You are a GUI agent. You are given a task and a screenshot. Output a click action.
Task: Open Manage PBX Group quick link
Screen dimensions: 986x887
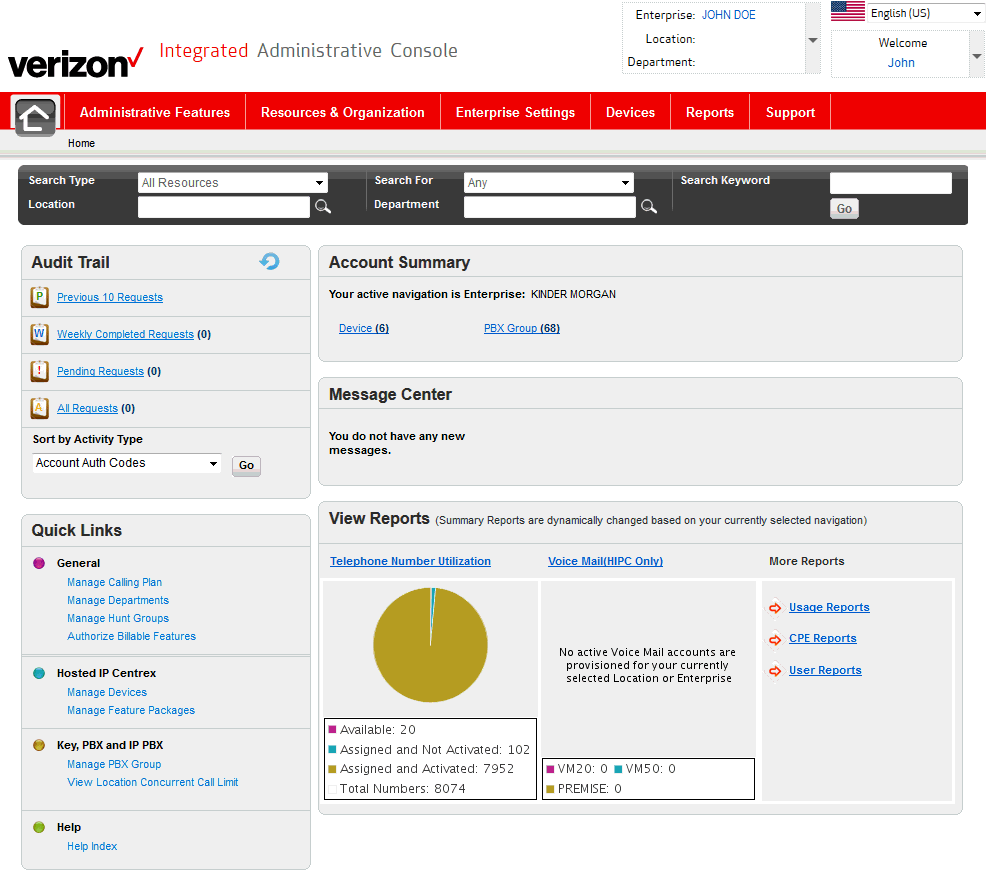[x=114, y=764]
